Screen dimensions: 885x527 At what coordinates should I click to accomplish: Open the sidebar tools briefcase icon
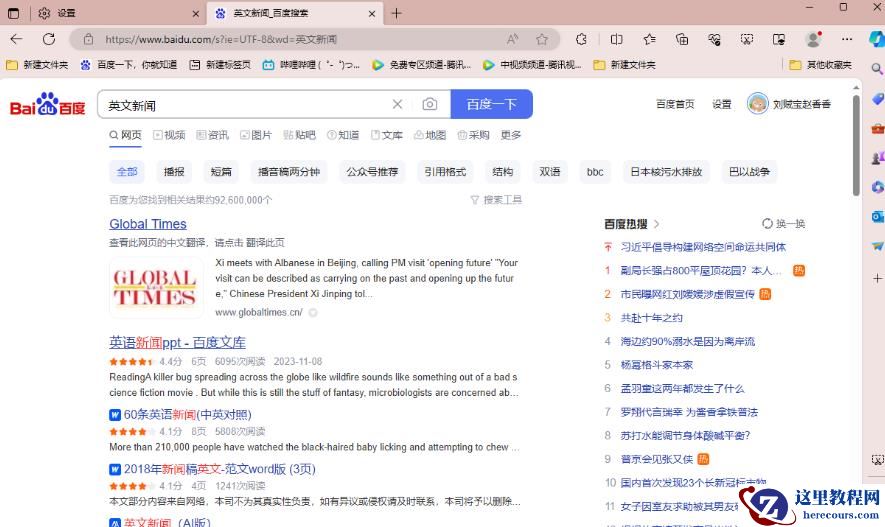pyautogui.click(x=877, y=129)
